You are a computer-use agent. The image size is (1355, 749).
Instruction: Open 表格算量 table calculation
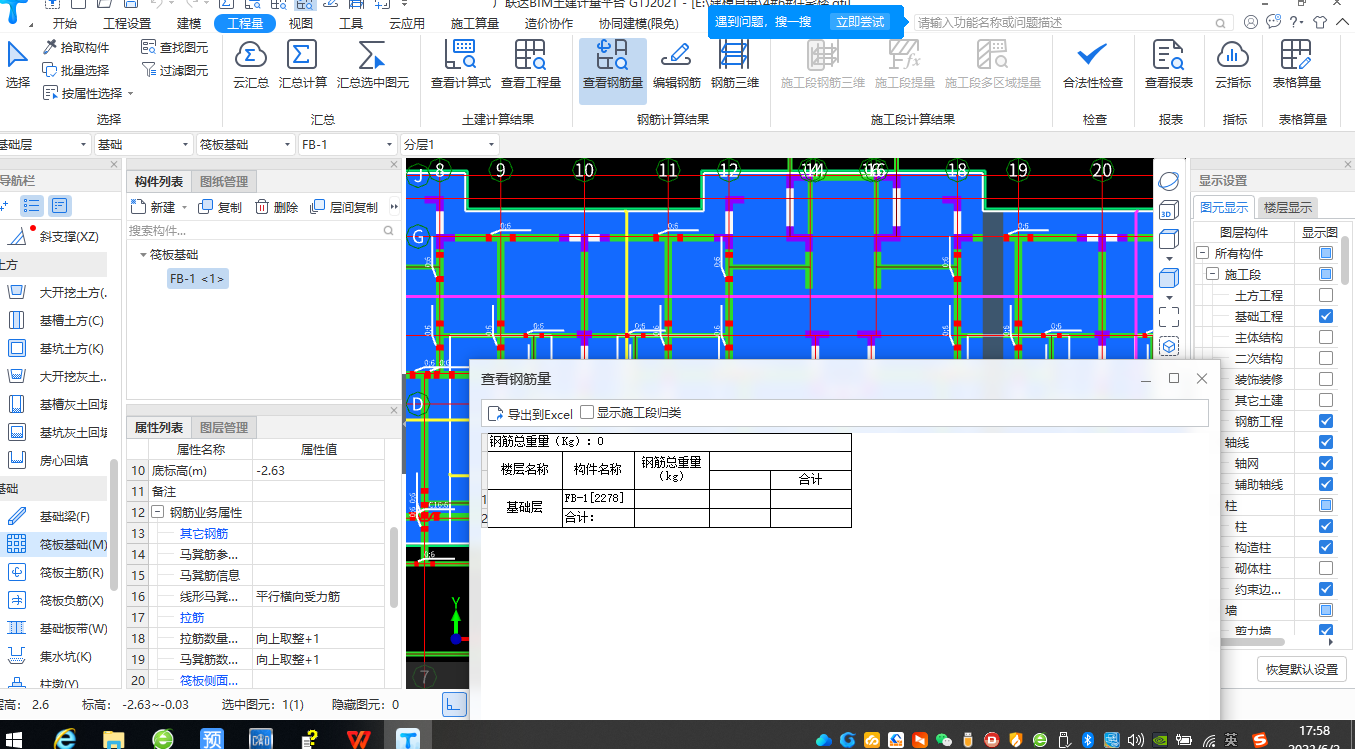coord(1297,65)
